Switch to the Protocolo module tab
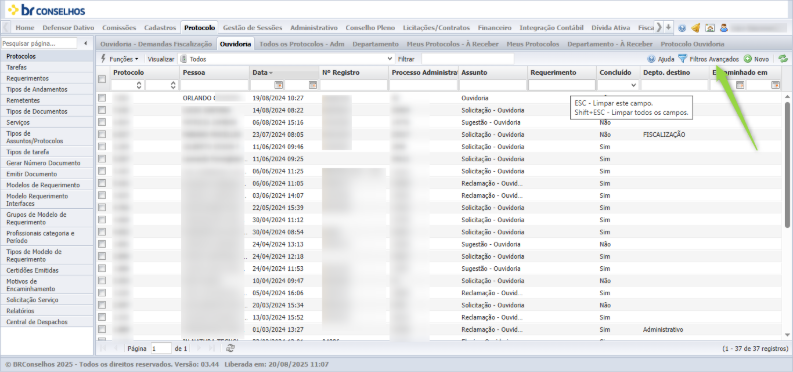 200,28
